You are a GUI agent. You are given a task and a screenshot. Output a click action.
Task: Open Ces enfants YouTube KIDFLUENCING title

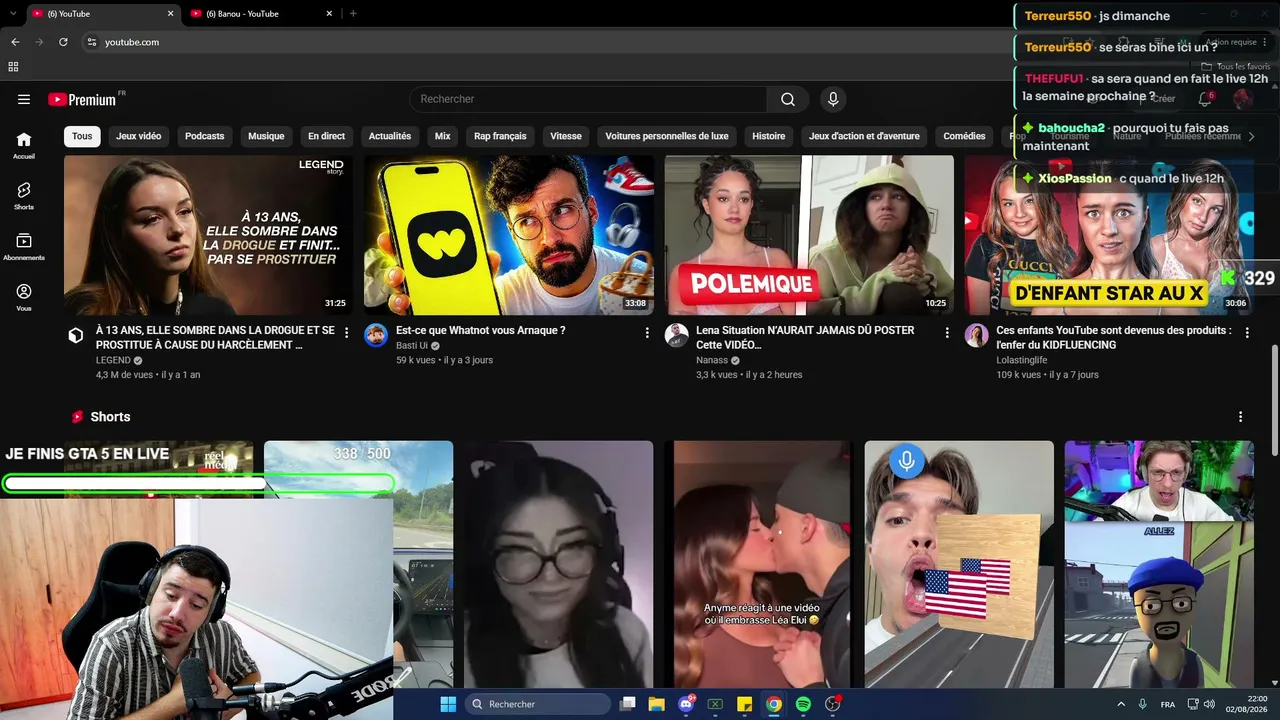coord(1114,337)
